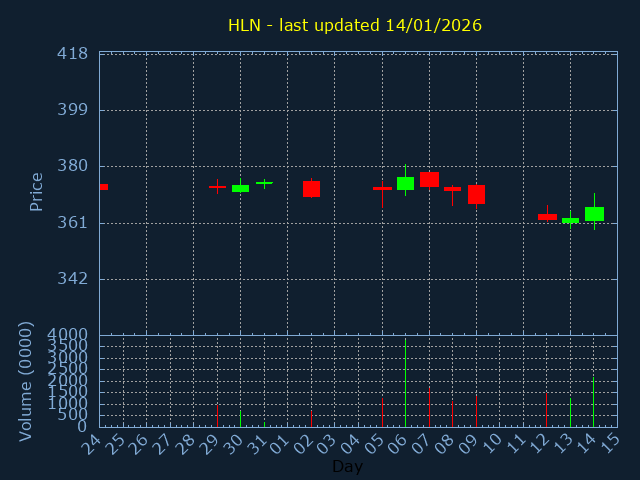Screen dimensions: 640x480
Task: Click the Day x-axis title
Action: 347,466
